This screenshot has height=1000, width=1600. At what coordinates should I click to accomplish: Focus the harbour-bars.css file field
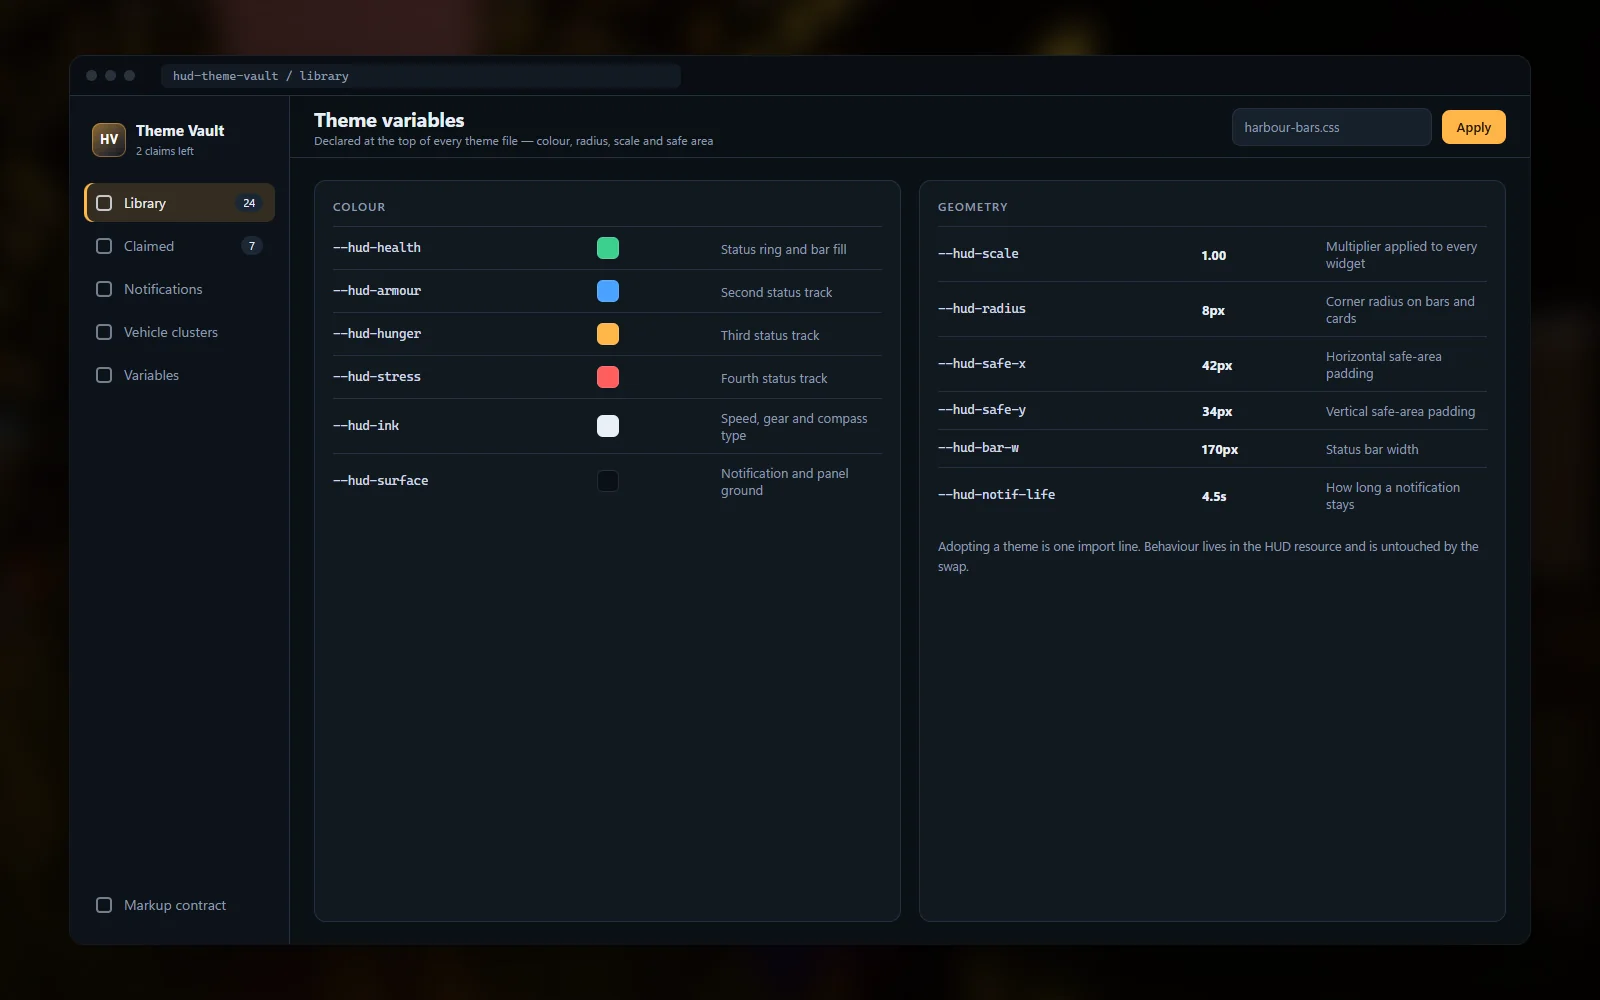1331,127
